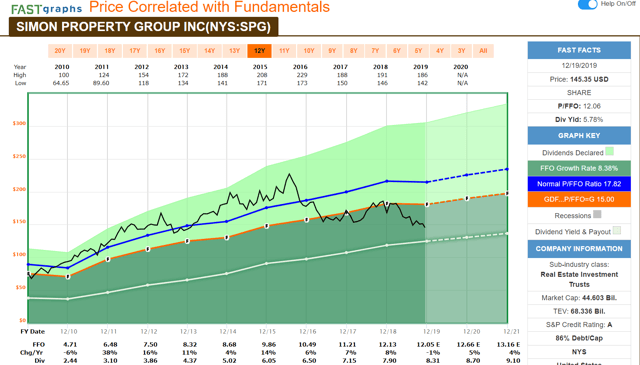Click the $300 y-axis label
This screenshot has width=640, height=365.
click(19, 123)
